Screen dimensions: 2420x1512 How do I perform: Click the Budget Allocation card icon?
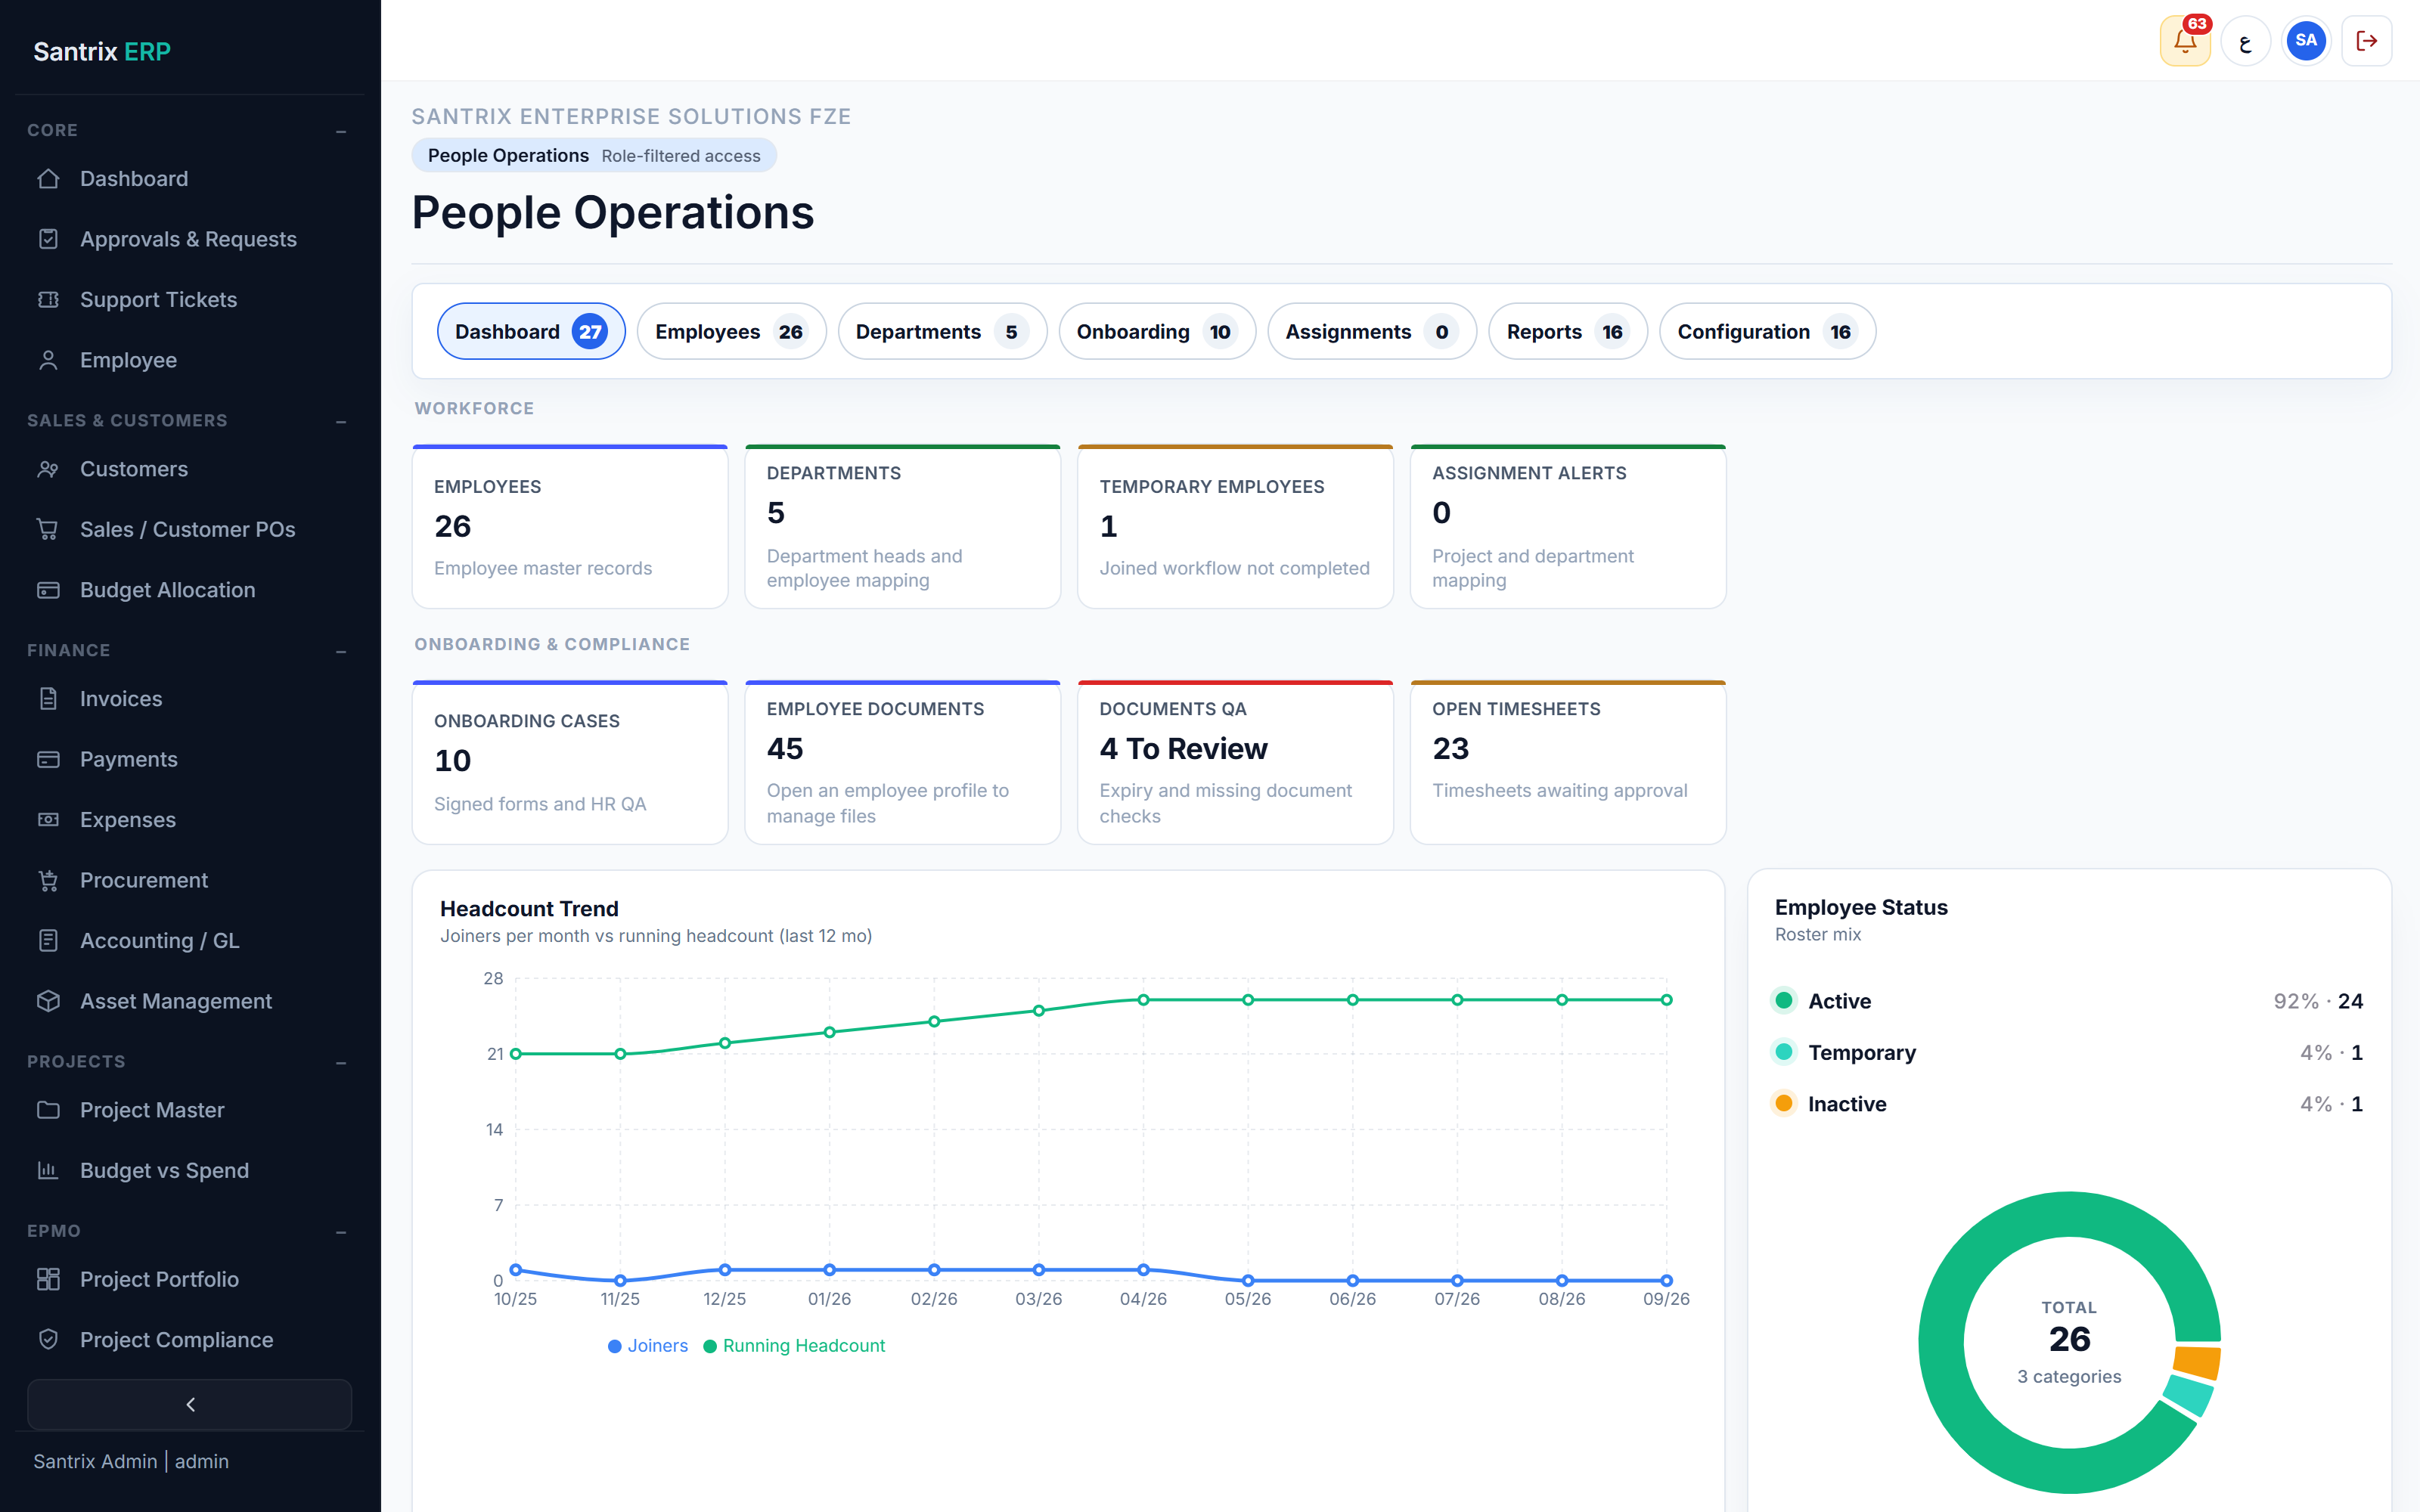coord(48,590)
